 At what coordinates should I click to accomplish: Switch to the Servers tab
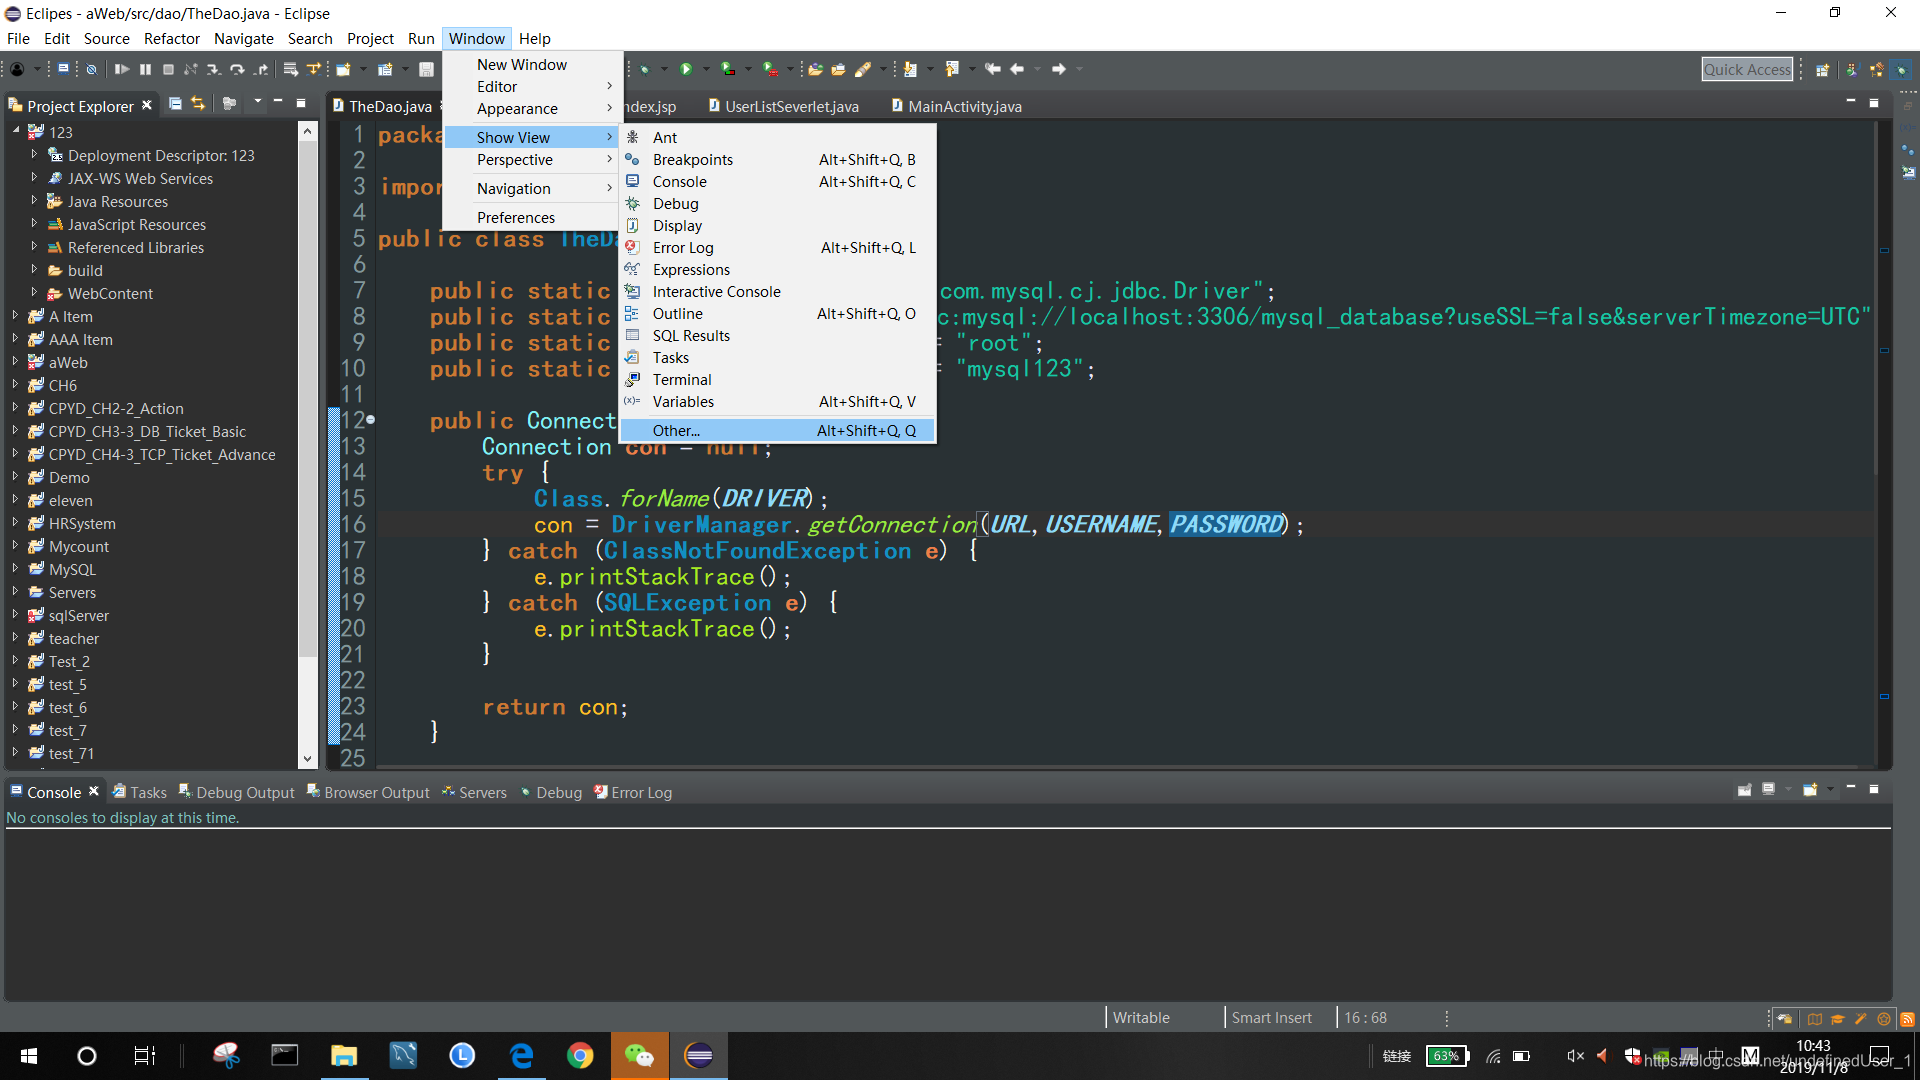point(475,792)
